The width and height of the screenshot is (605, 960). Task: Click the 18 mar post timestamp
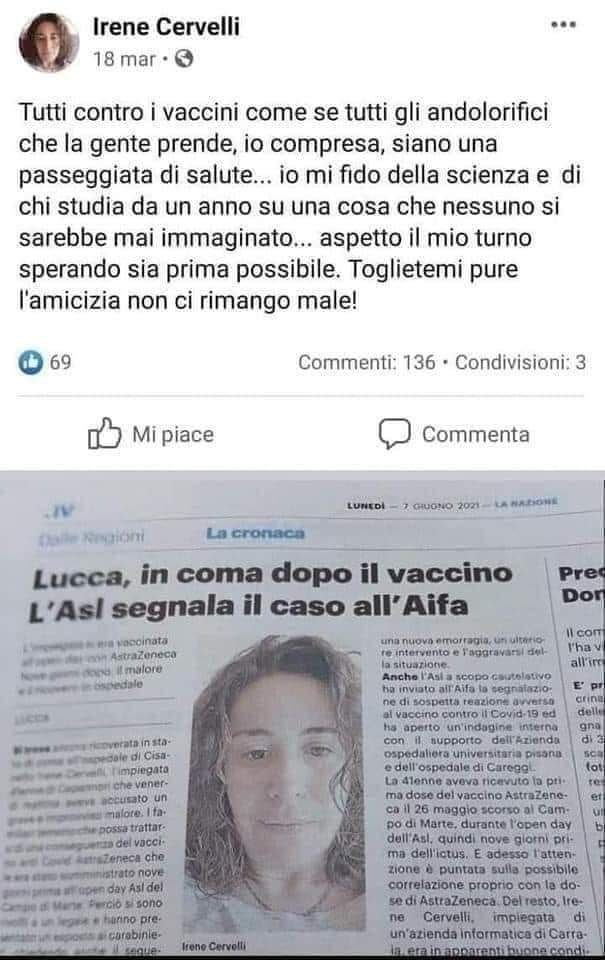click(124, 59)
